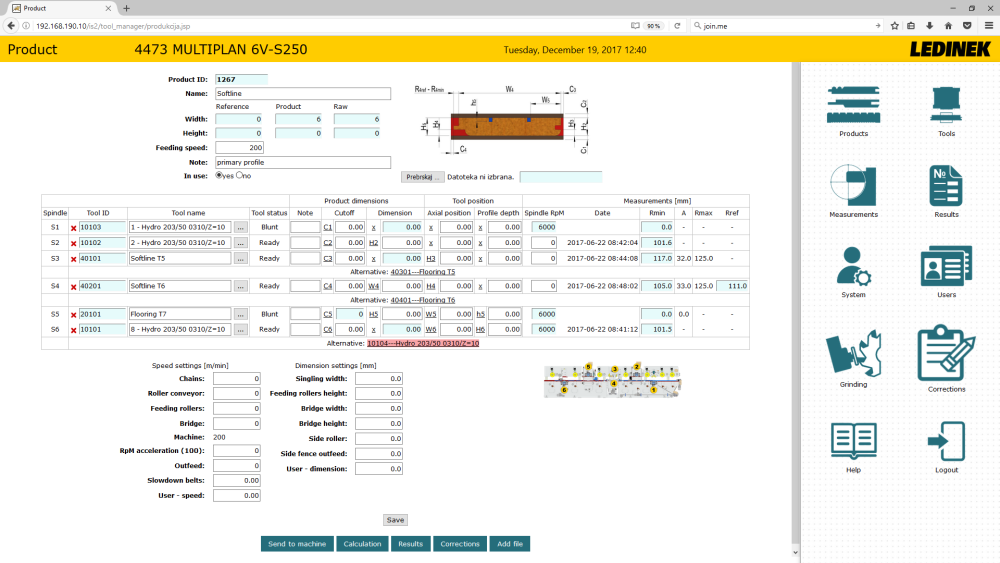
Task: Reload the page with the refresh icon
Action: pos(677,26)
